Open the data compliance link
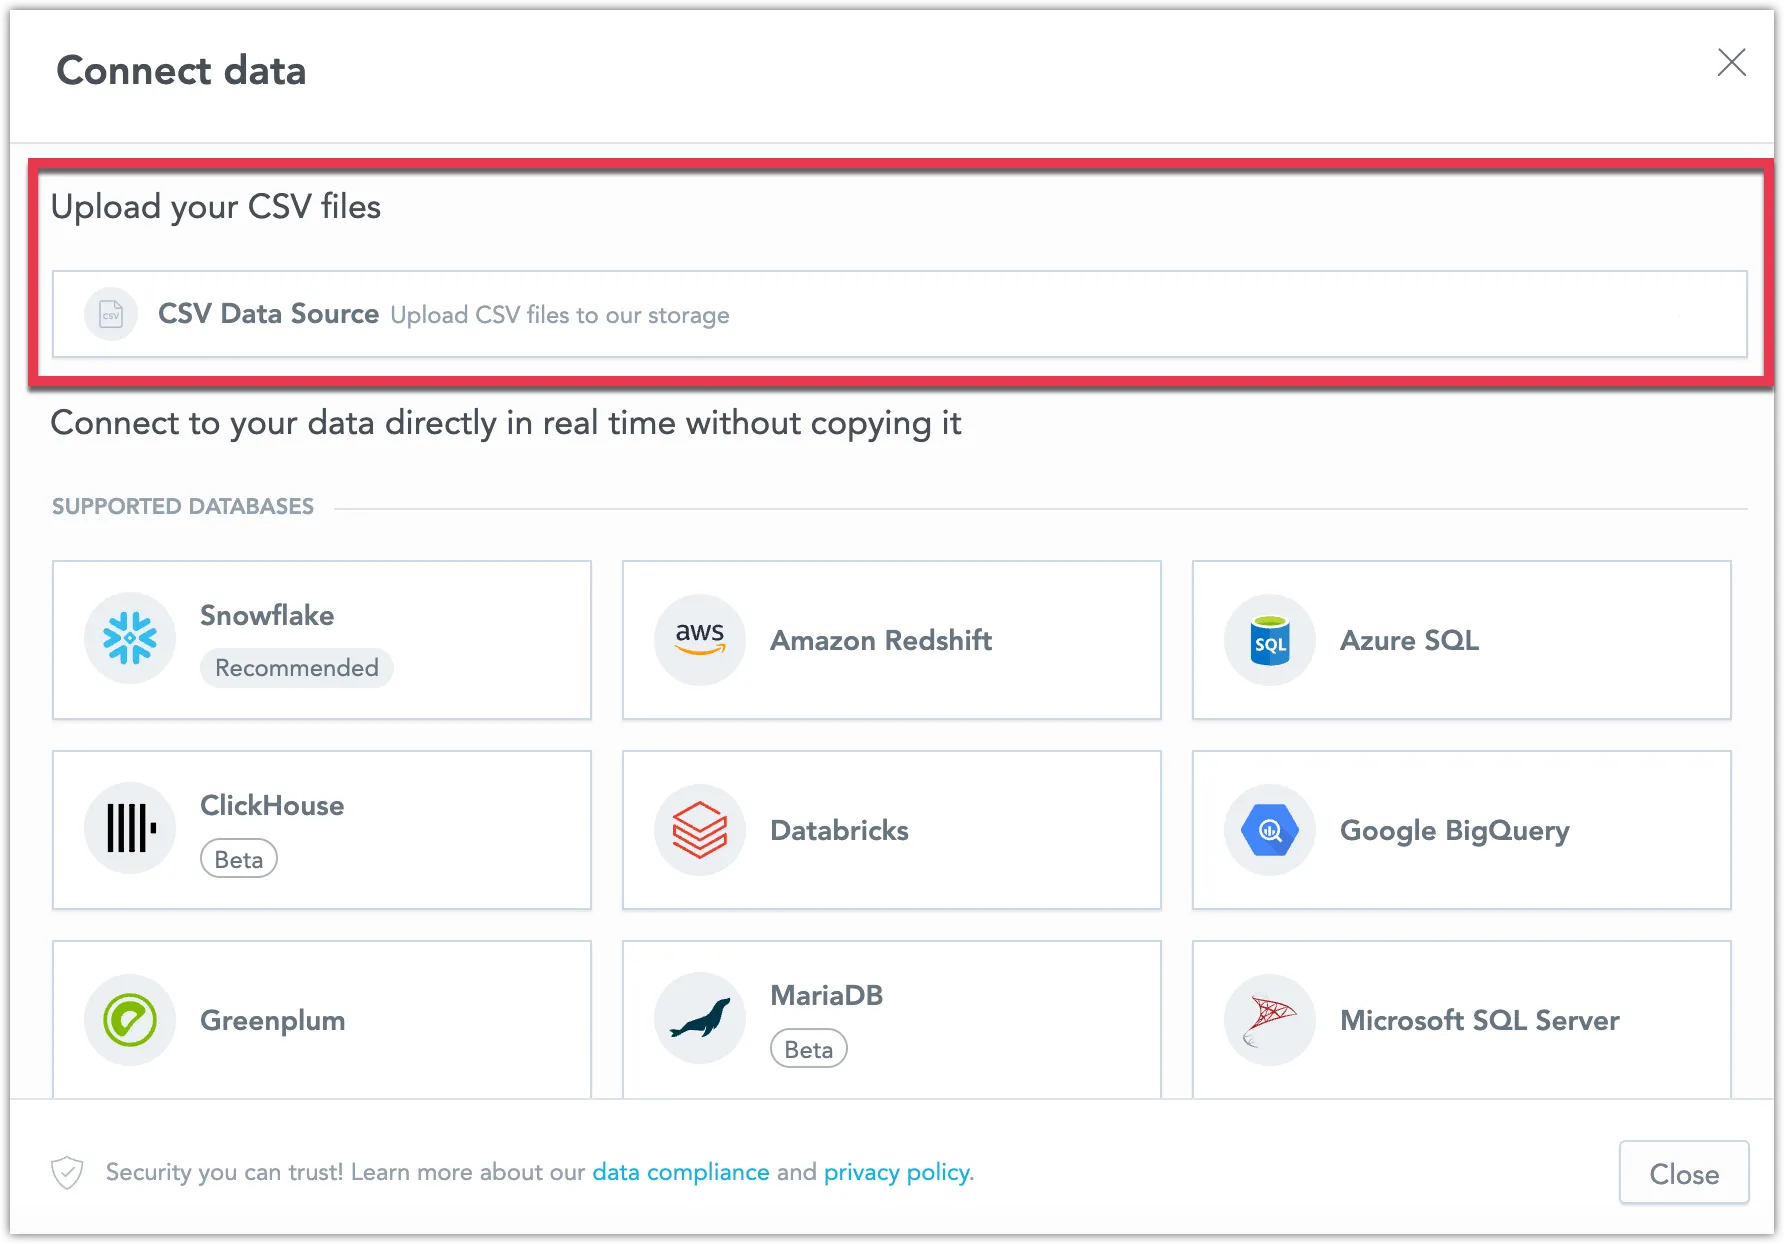Screen dimensions: 1784x1244 (680, 1172)
